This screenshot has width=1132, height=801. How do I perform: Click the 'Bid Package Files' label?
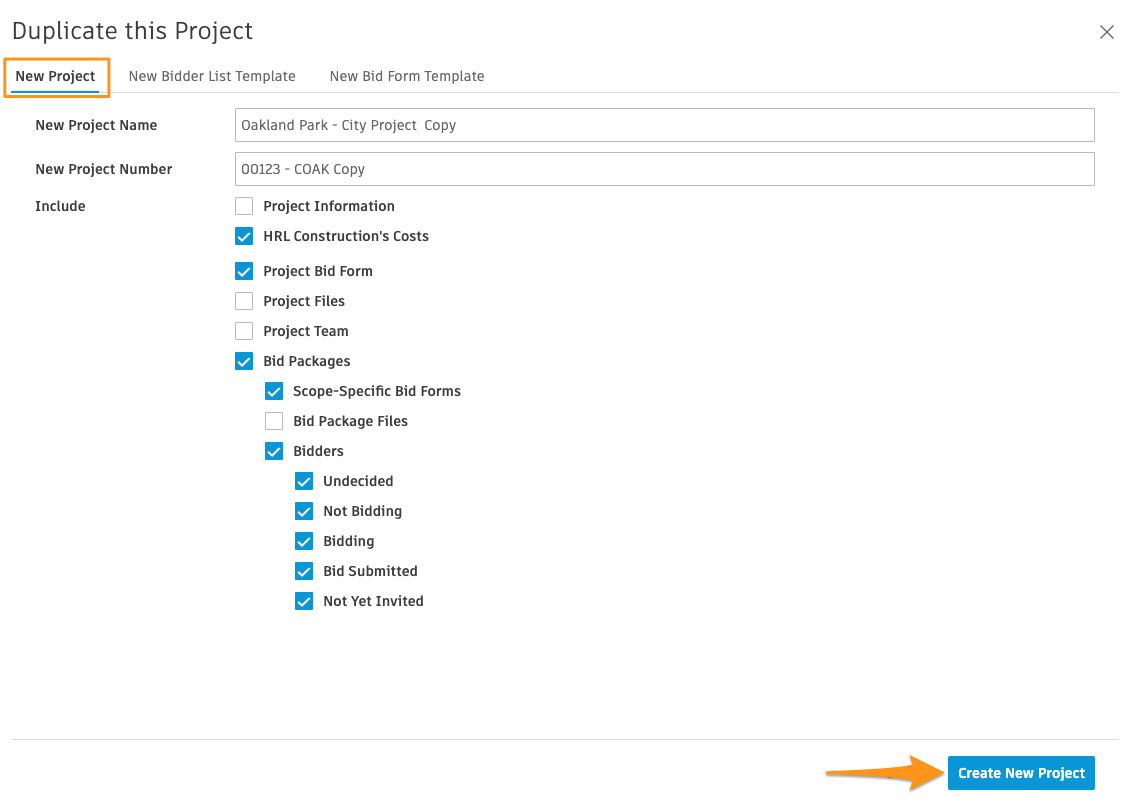[x=350, y=421]
